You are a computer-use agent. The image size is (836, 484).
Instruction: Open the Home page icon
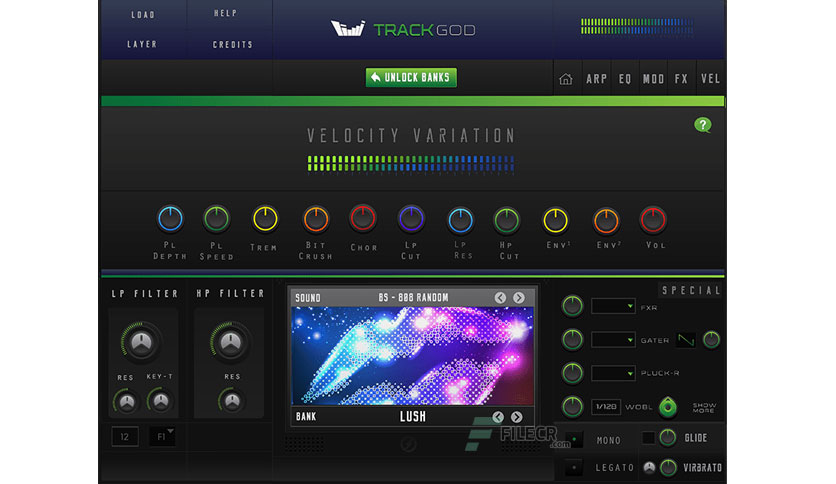click(566, 79)
